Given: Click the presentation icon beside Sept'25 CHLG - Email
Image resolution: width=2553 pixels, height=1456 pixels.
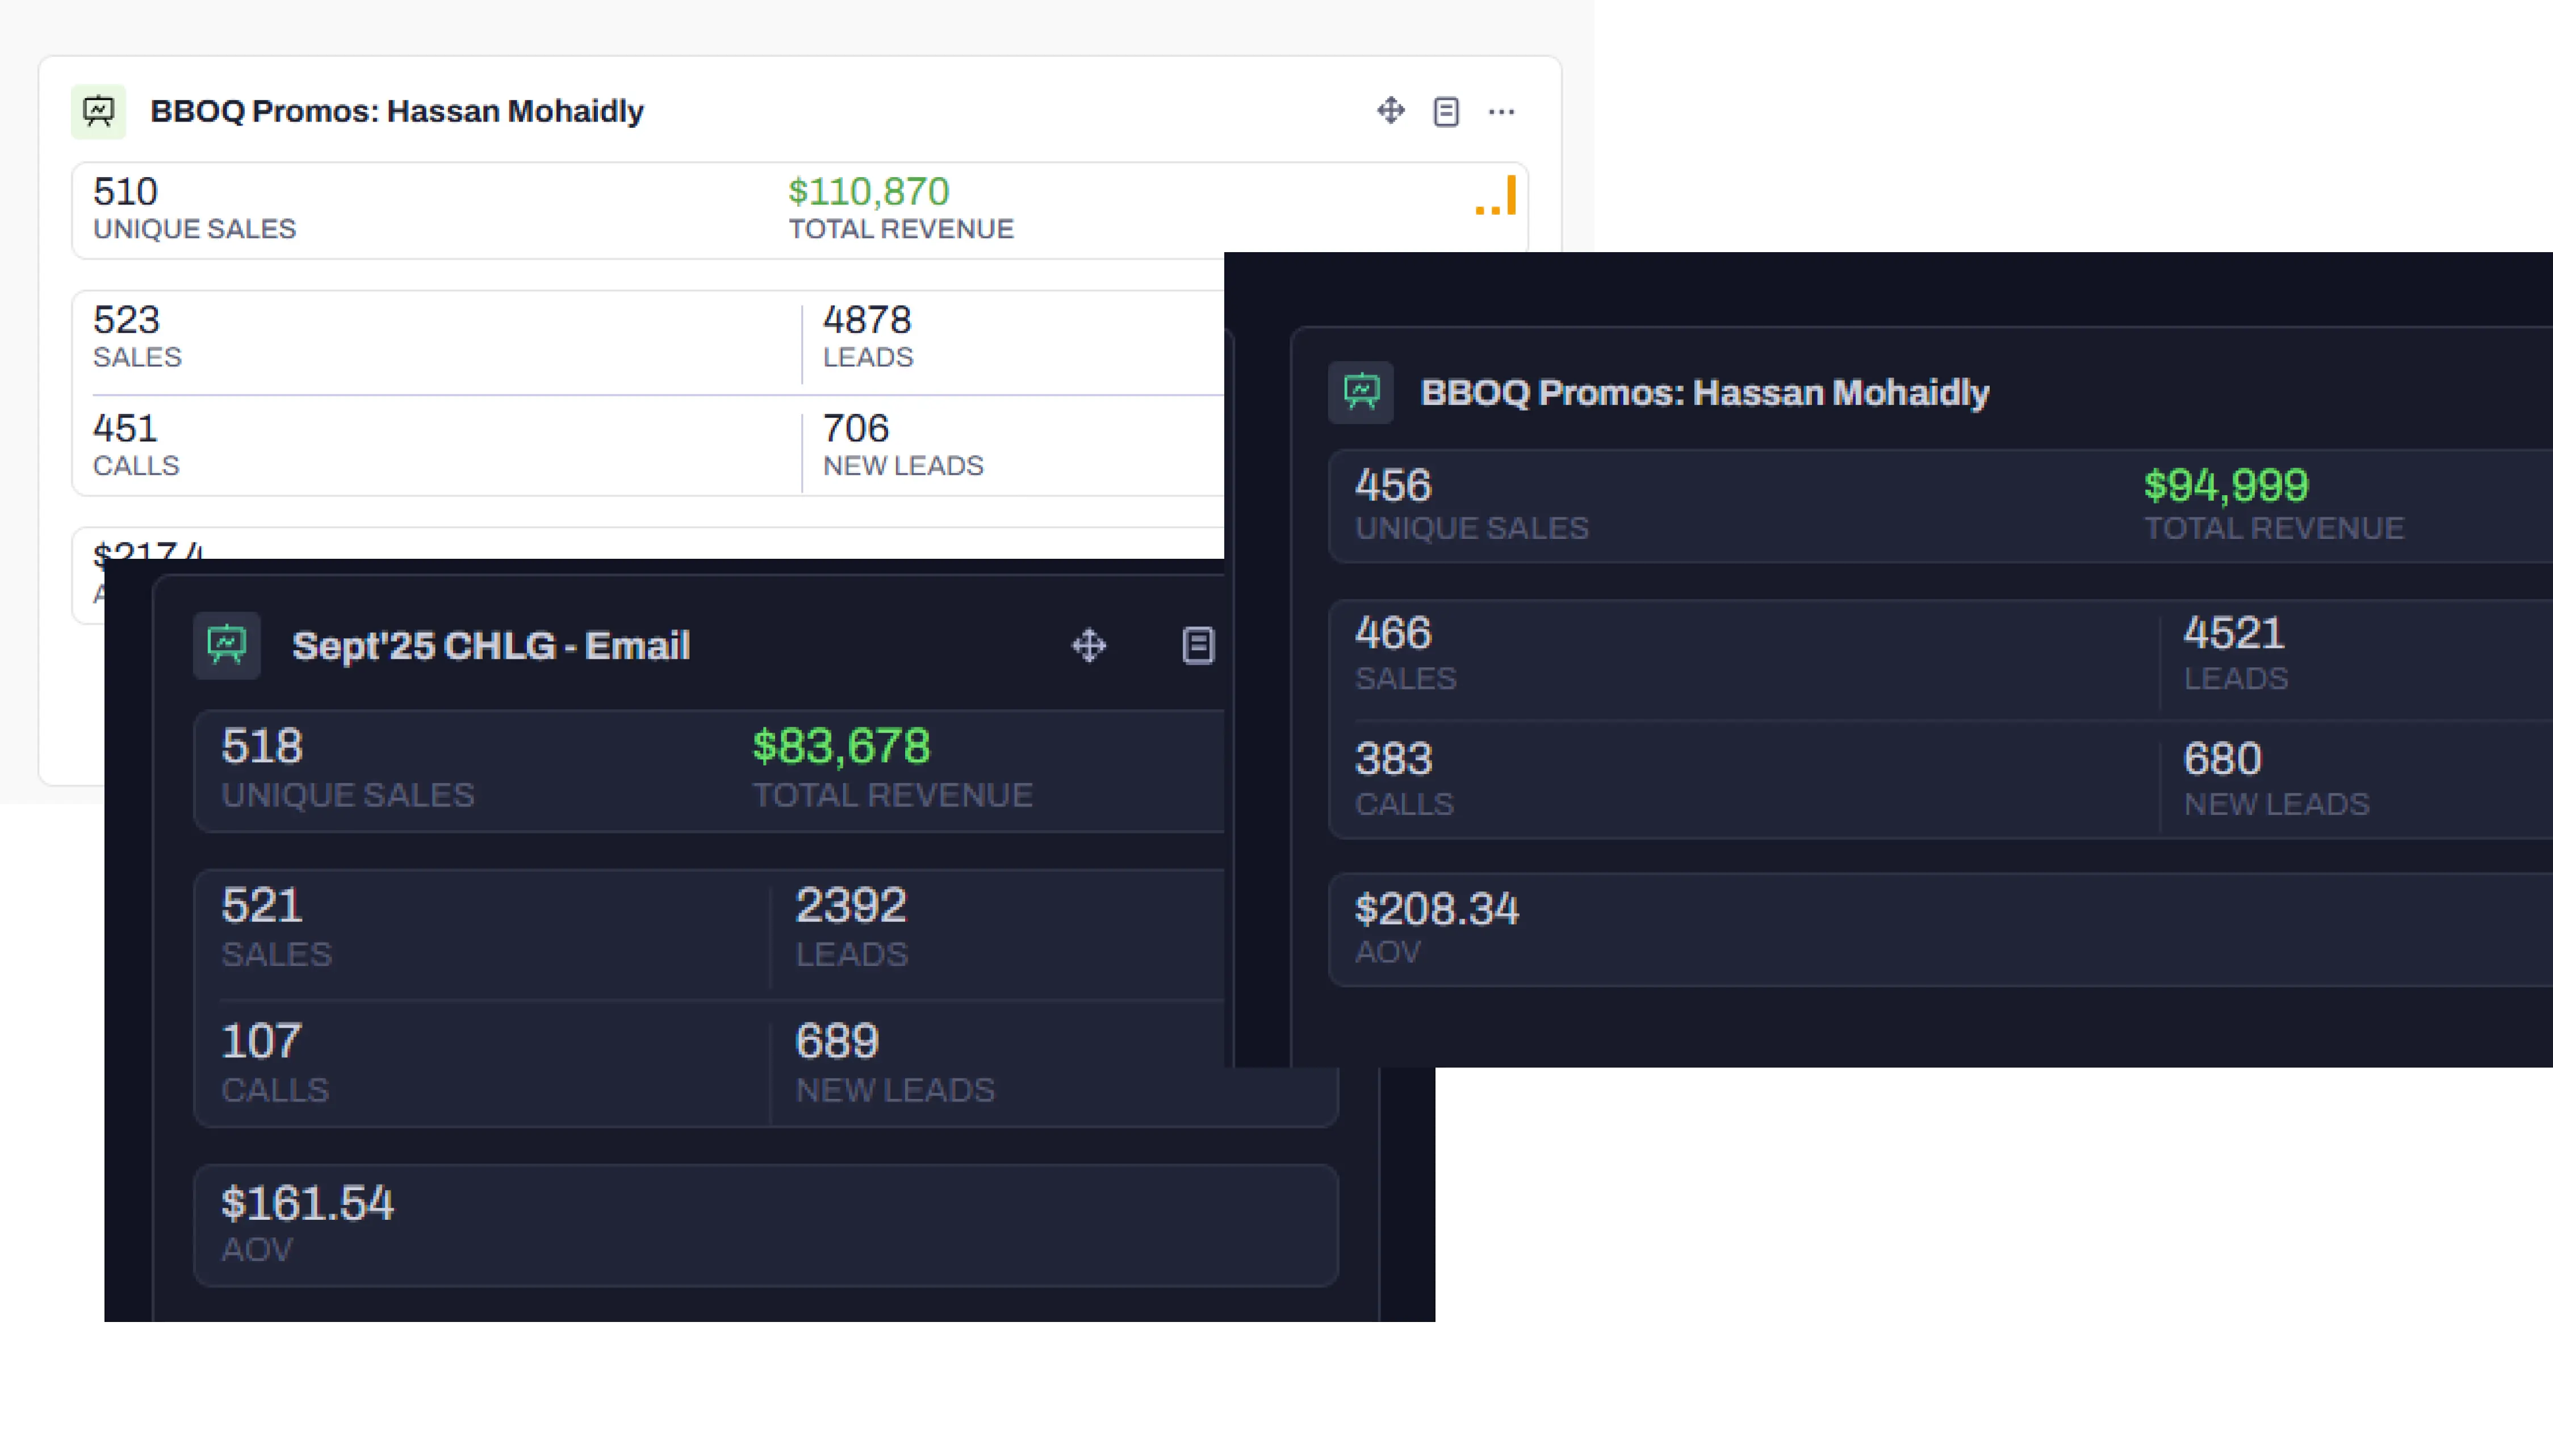Looking at the screenshot, I should [x=227, y=645].
